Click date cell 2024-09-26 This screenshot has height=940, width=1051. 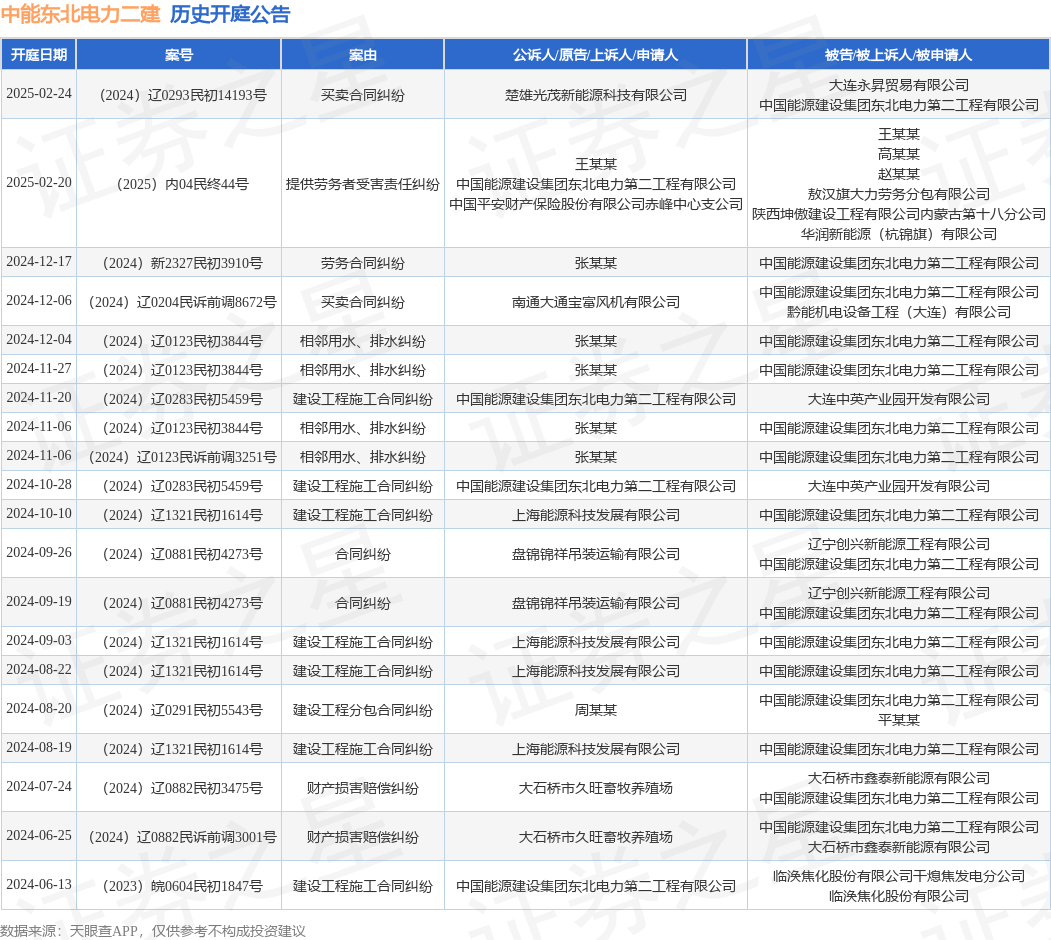pos(39,552)
